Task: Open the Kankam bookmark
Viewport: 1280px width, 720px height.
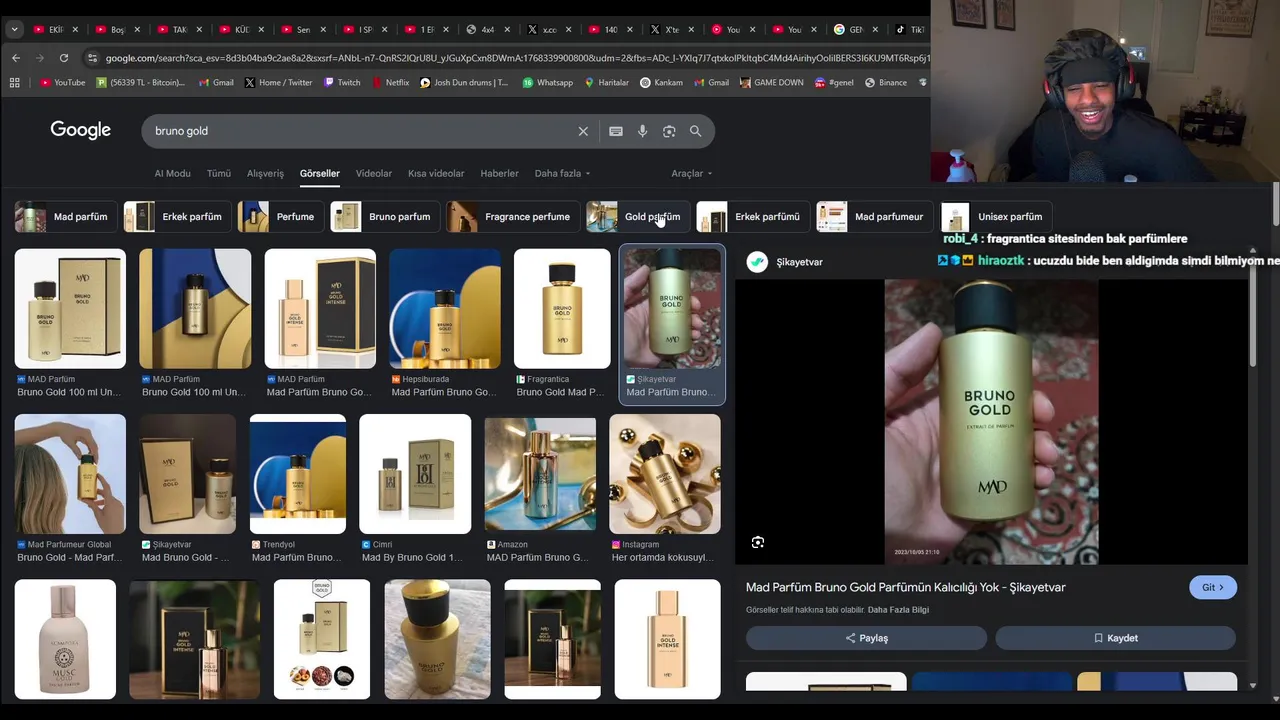Action: click(661, 83)
